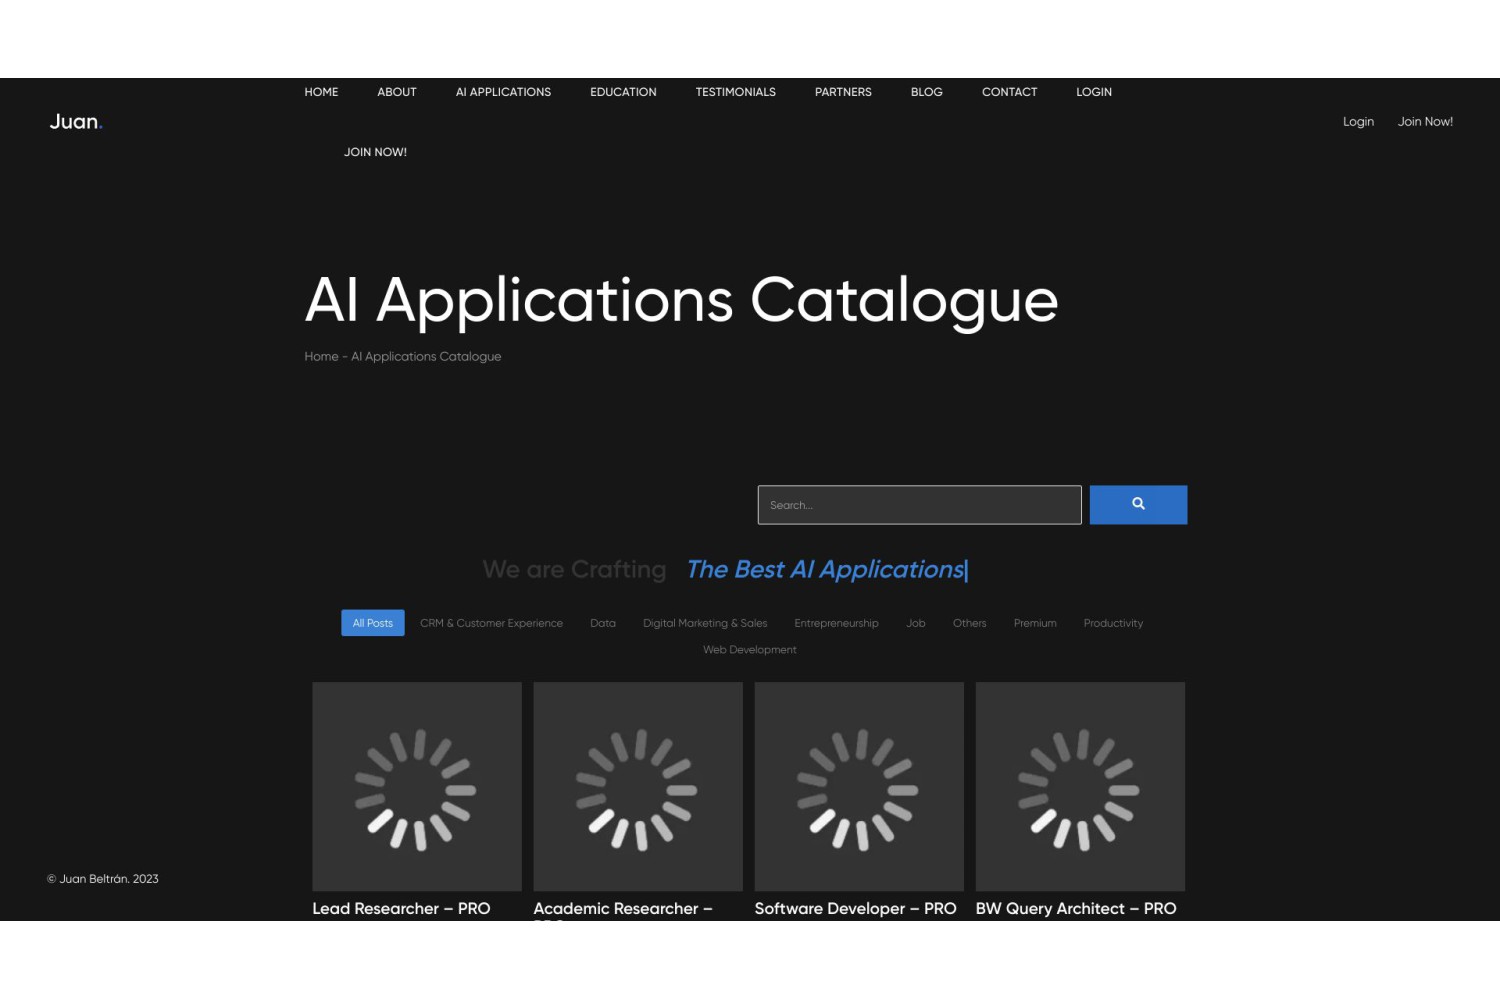Click the magnifier search button
This screenshot has width=1500, height=1000.
click(x=1138, y=505)
